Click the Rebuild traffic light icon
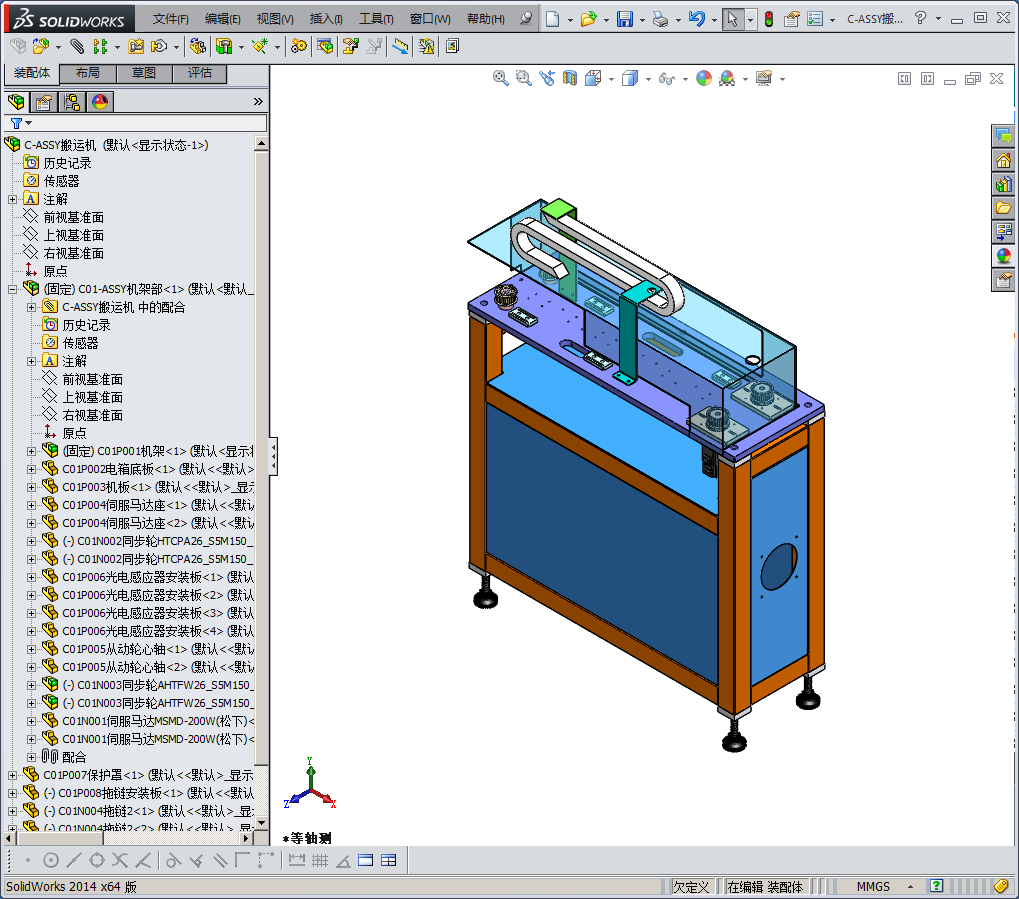Viewport: 1019px width, 899px height. pos(768,19)
